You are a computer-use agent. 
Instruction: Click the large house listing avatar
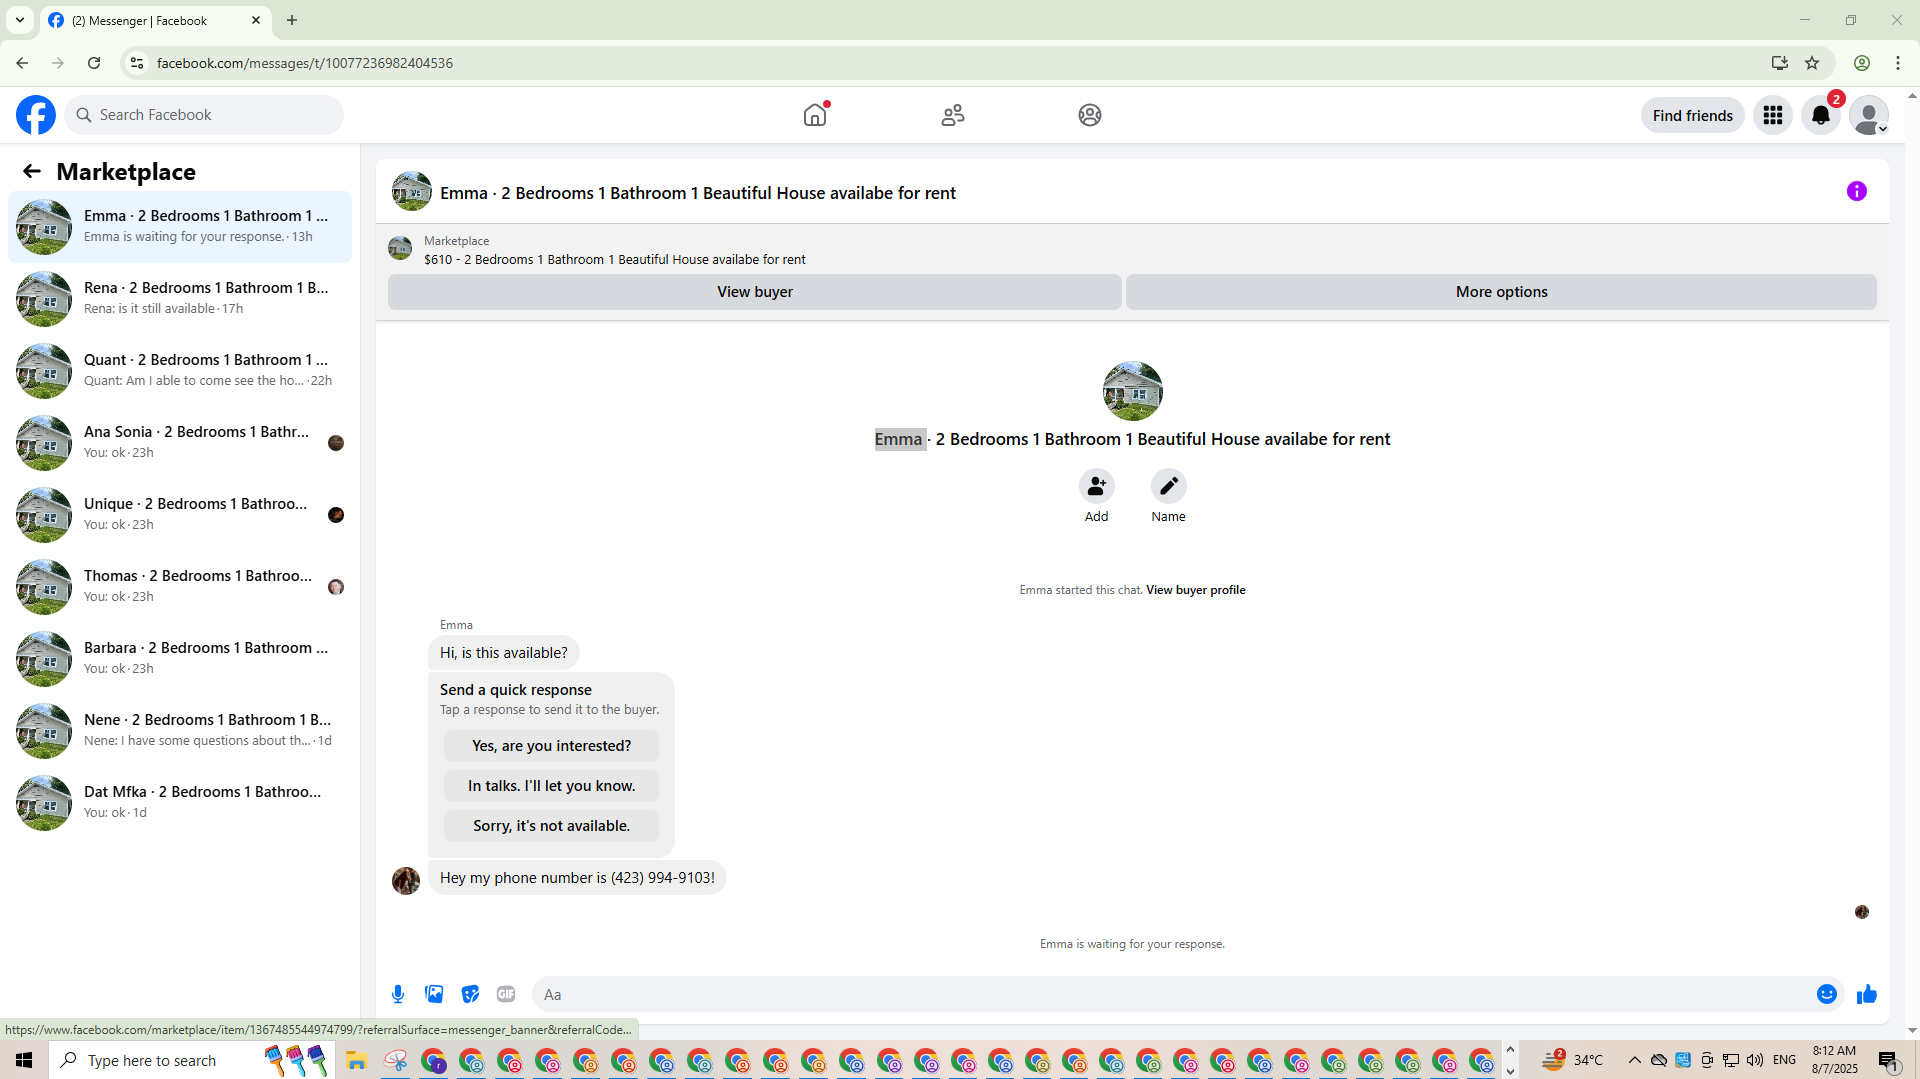click(1132, 391)
